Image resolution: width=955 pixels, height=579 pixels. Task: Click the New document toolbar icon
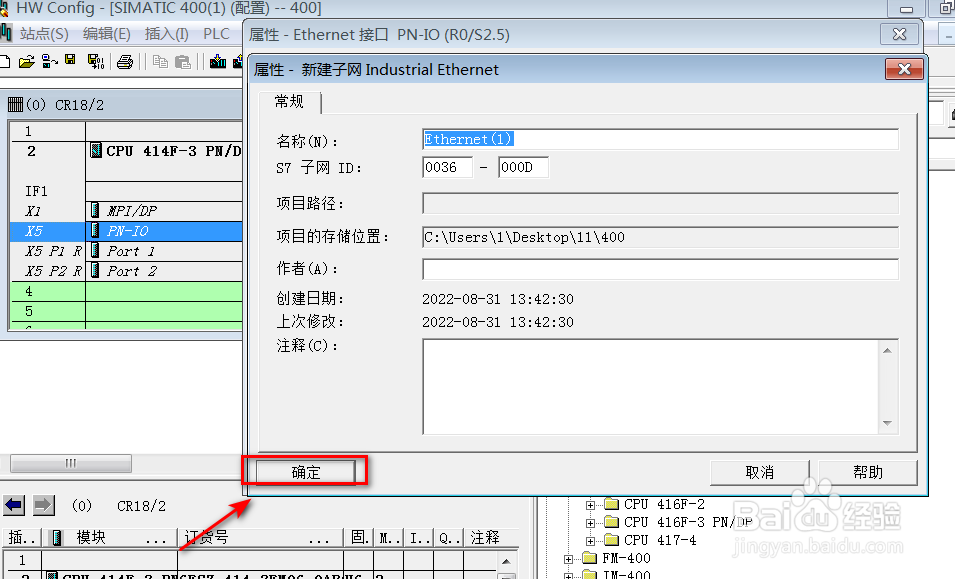[4, 61]
